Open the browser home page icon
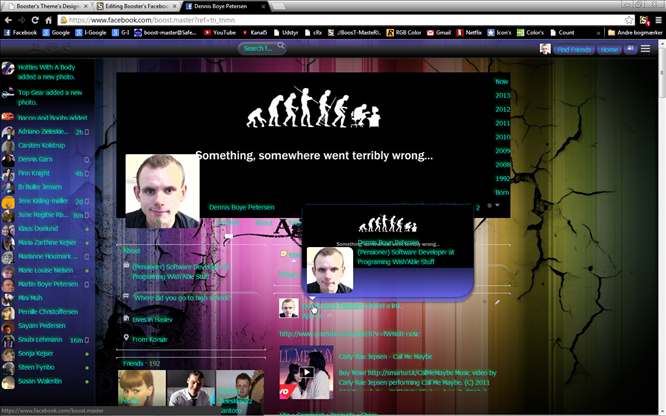The image size is (666, 416). point(48,20)
